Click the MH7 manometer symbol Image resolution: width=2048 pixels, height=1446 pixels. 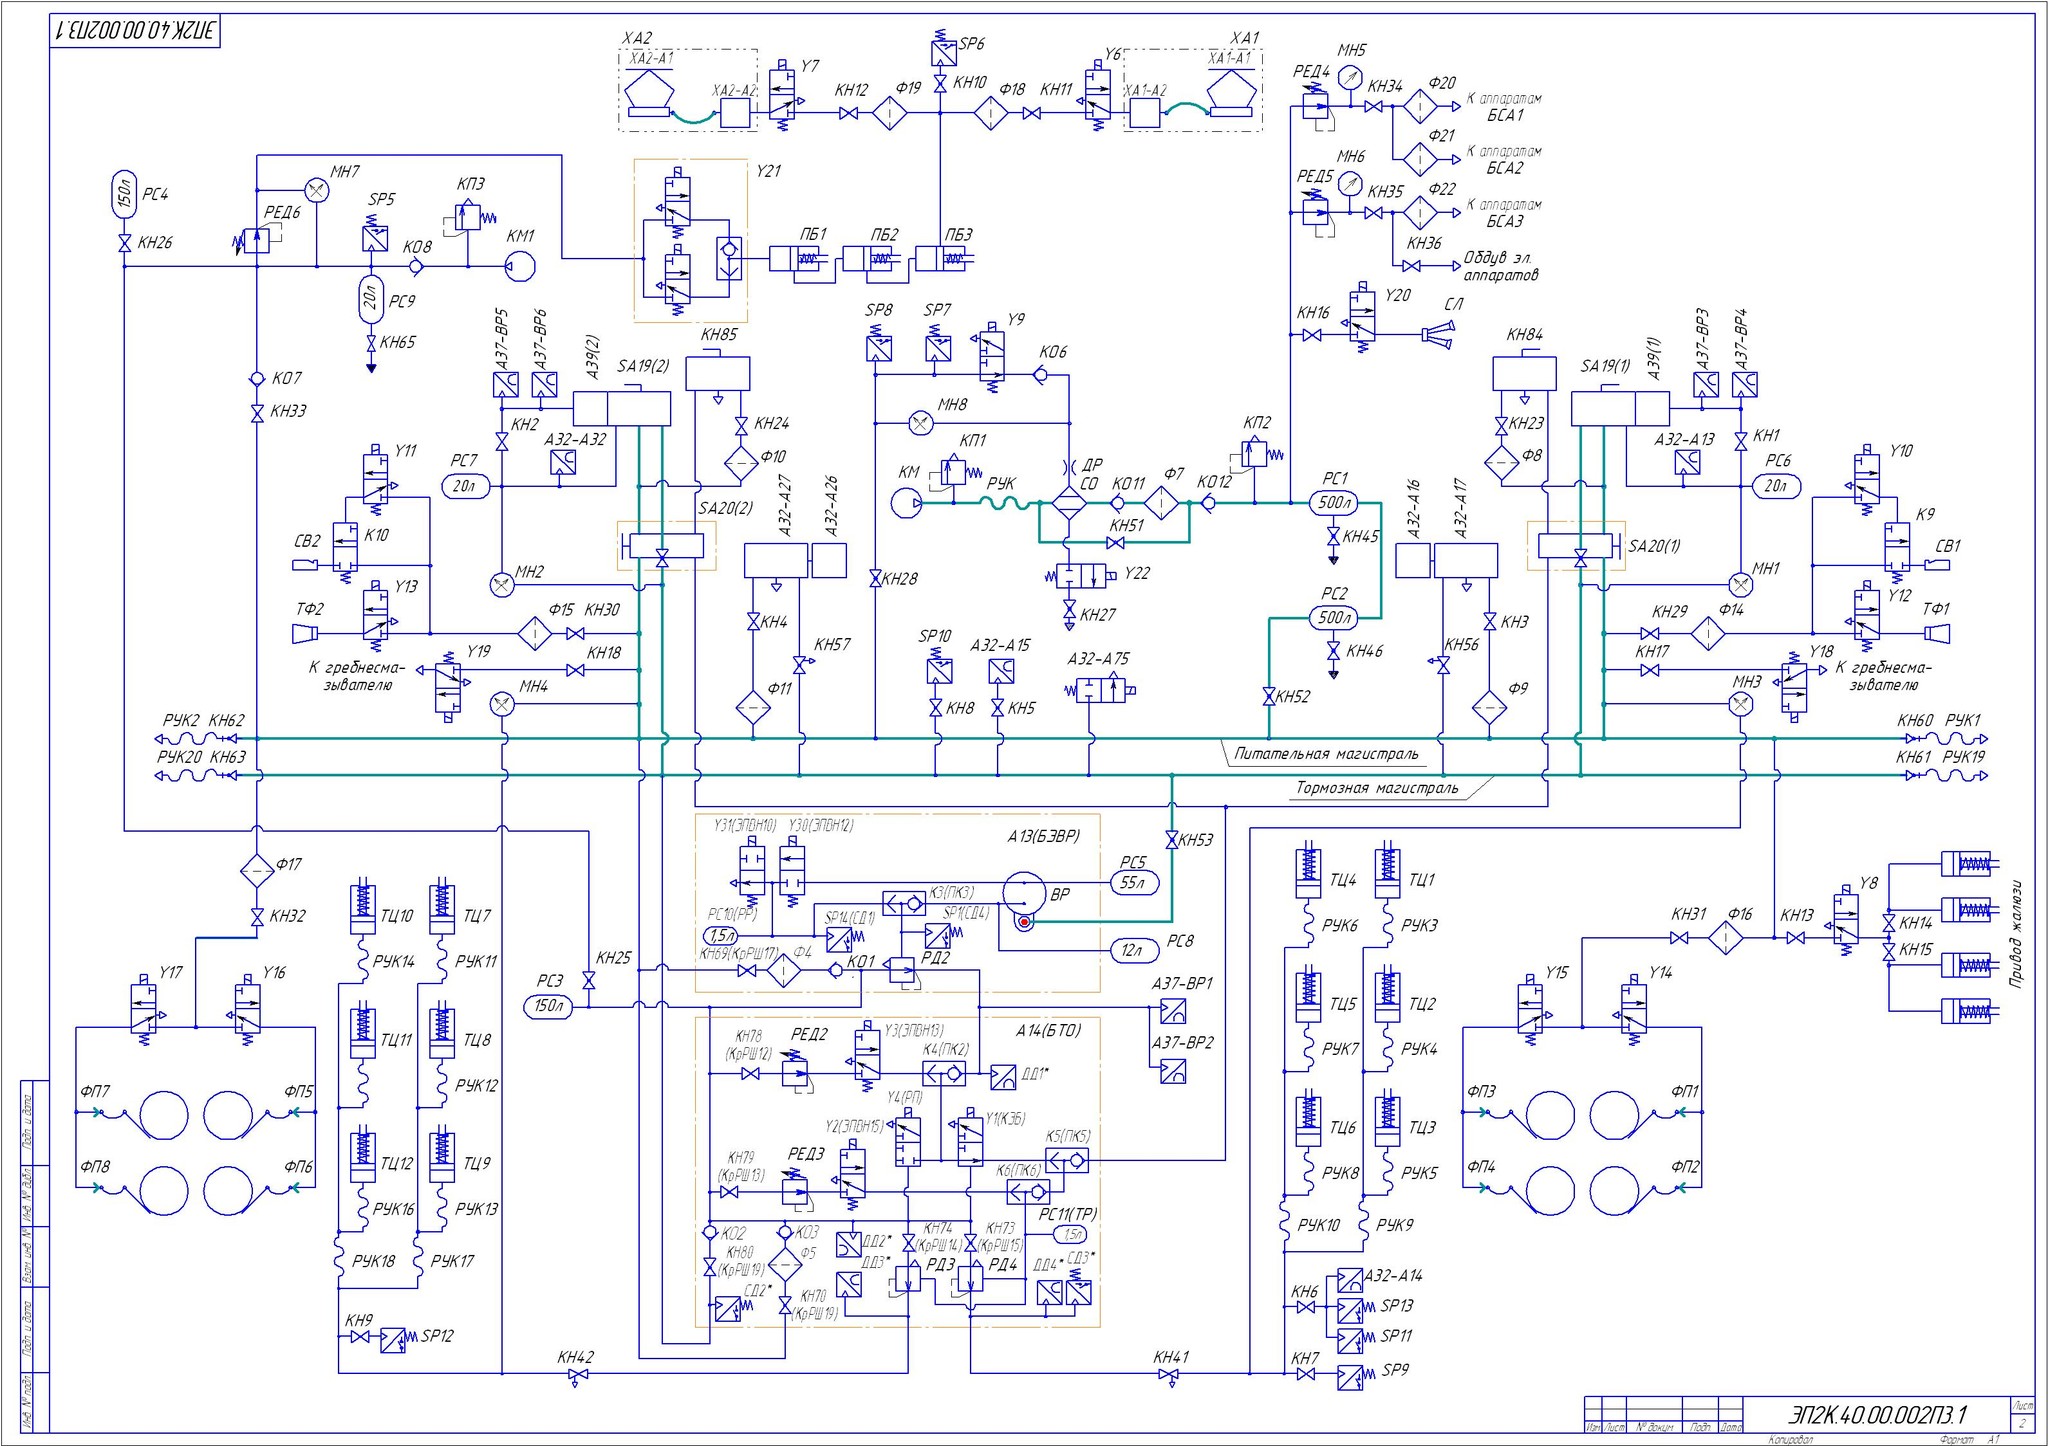(x=316, y=190)
